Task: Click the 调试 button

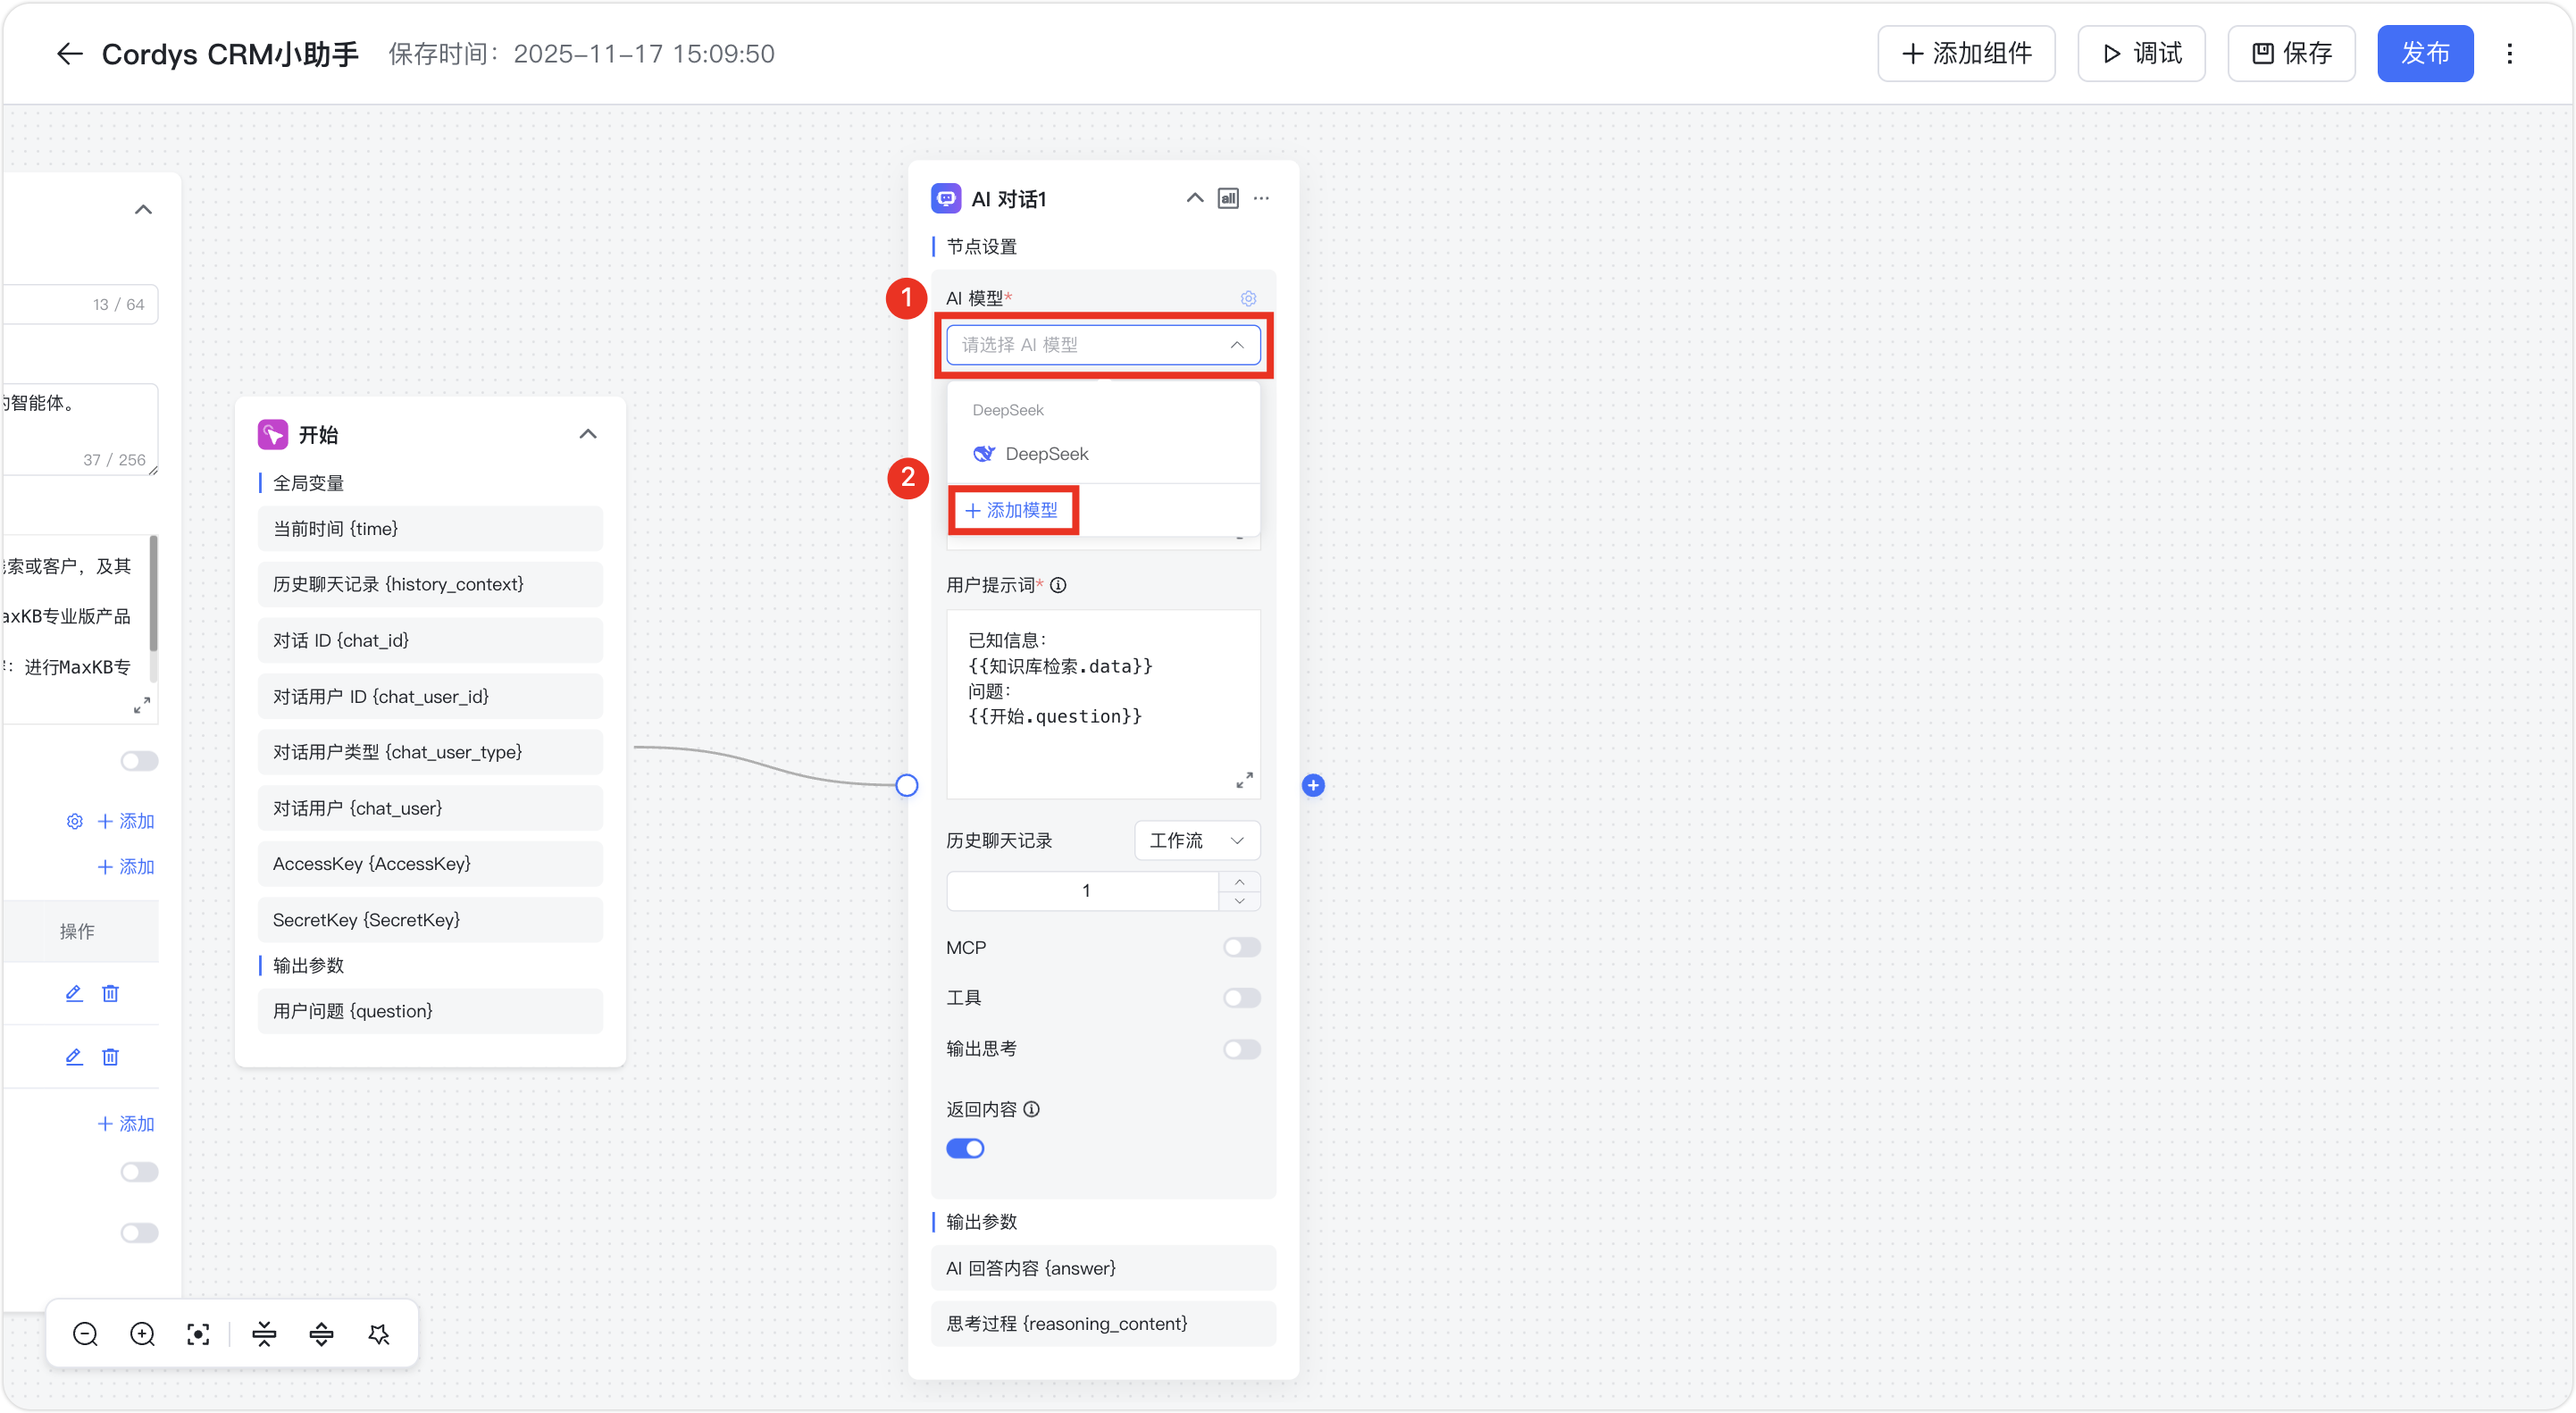Action: pyautogui.click(x=2141, y=54)
